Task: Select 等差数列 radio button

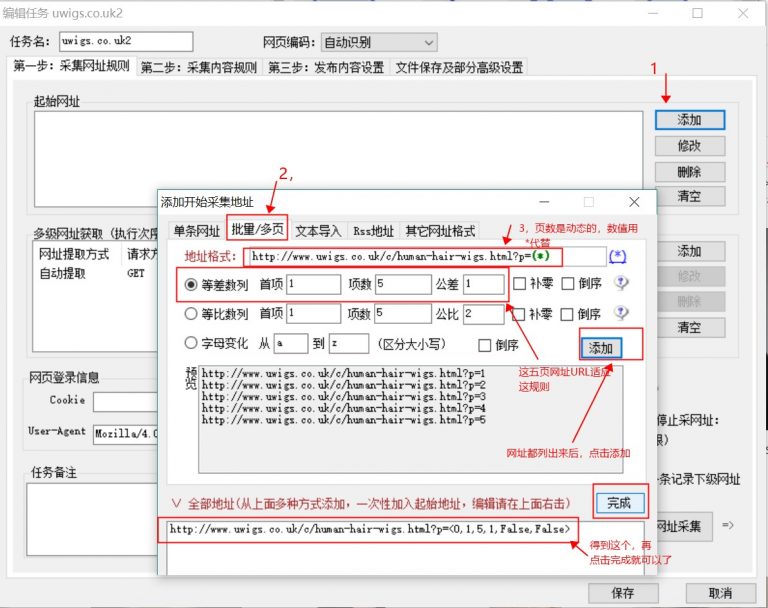Action: 191,284
